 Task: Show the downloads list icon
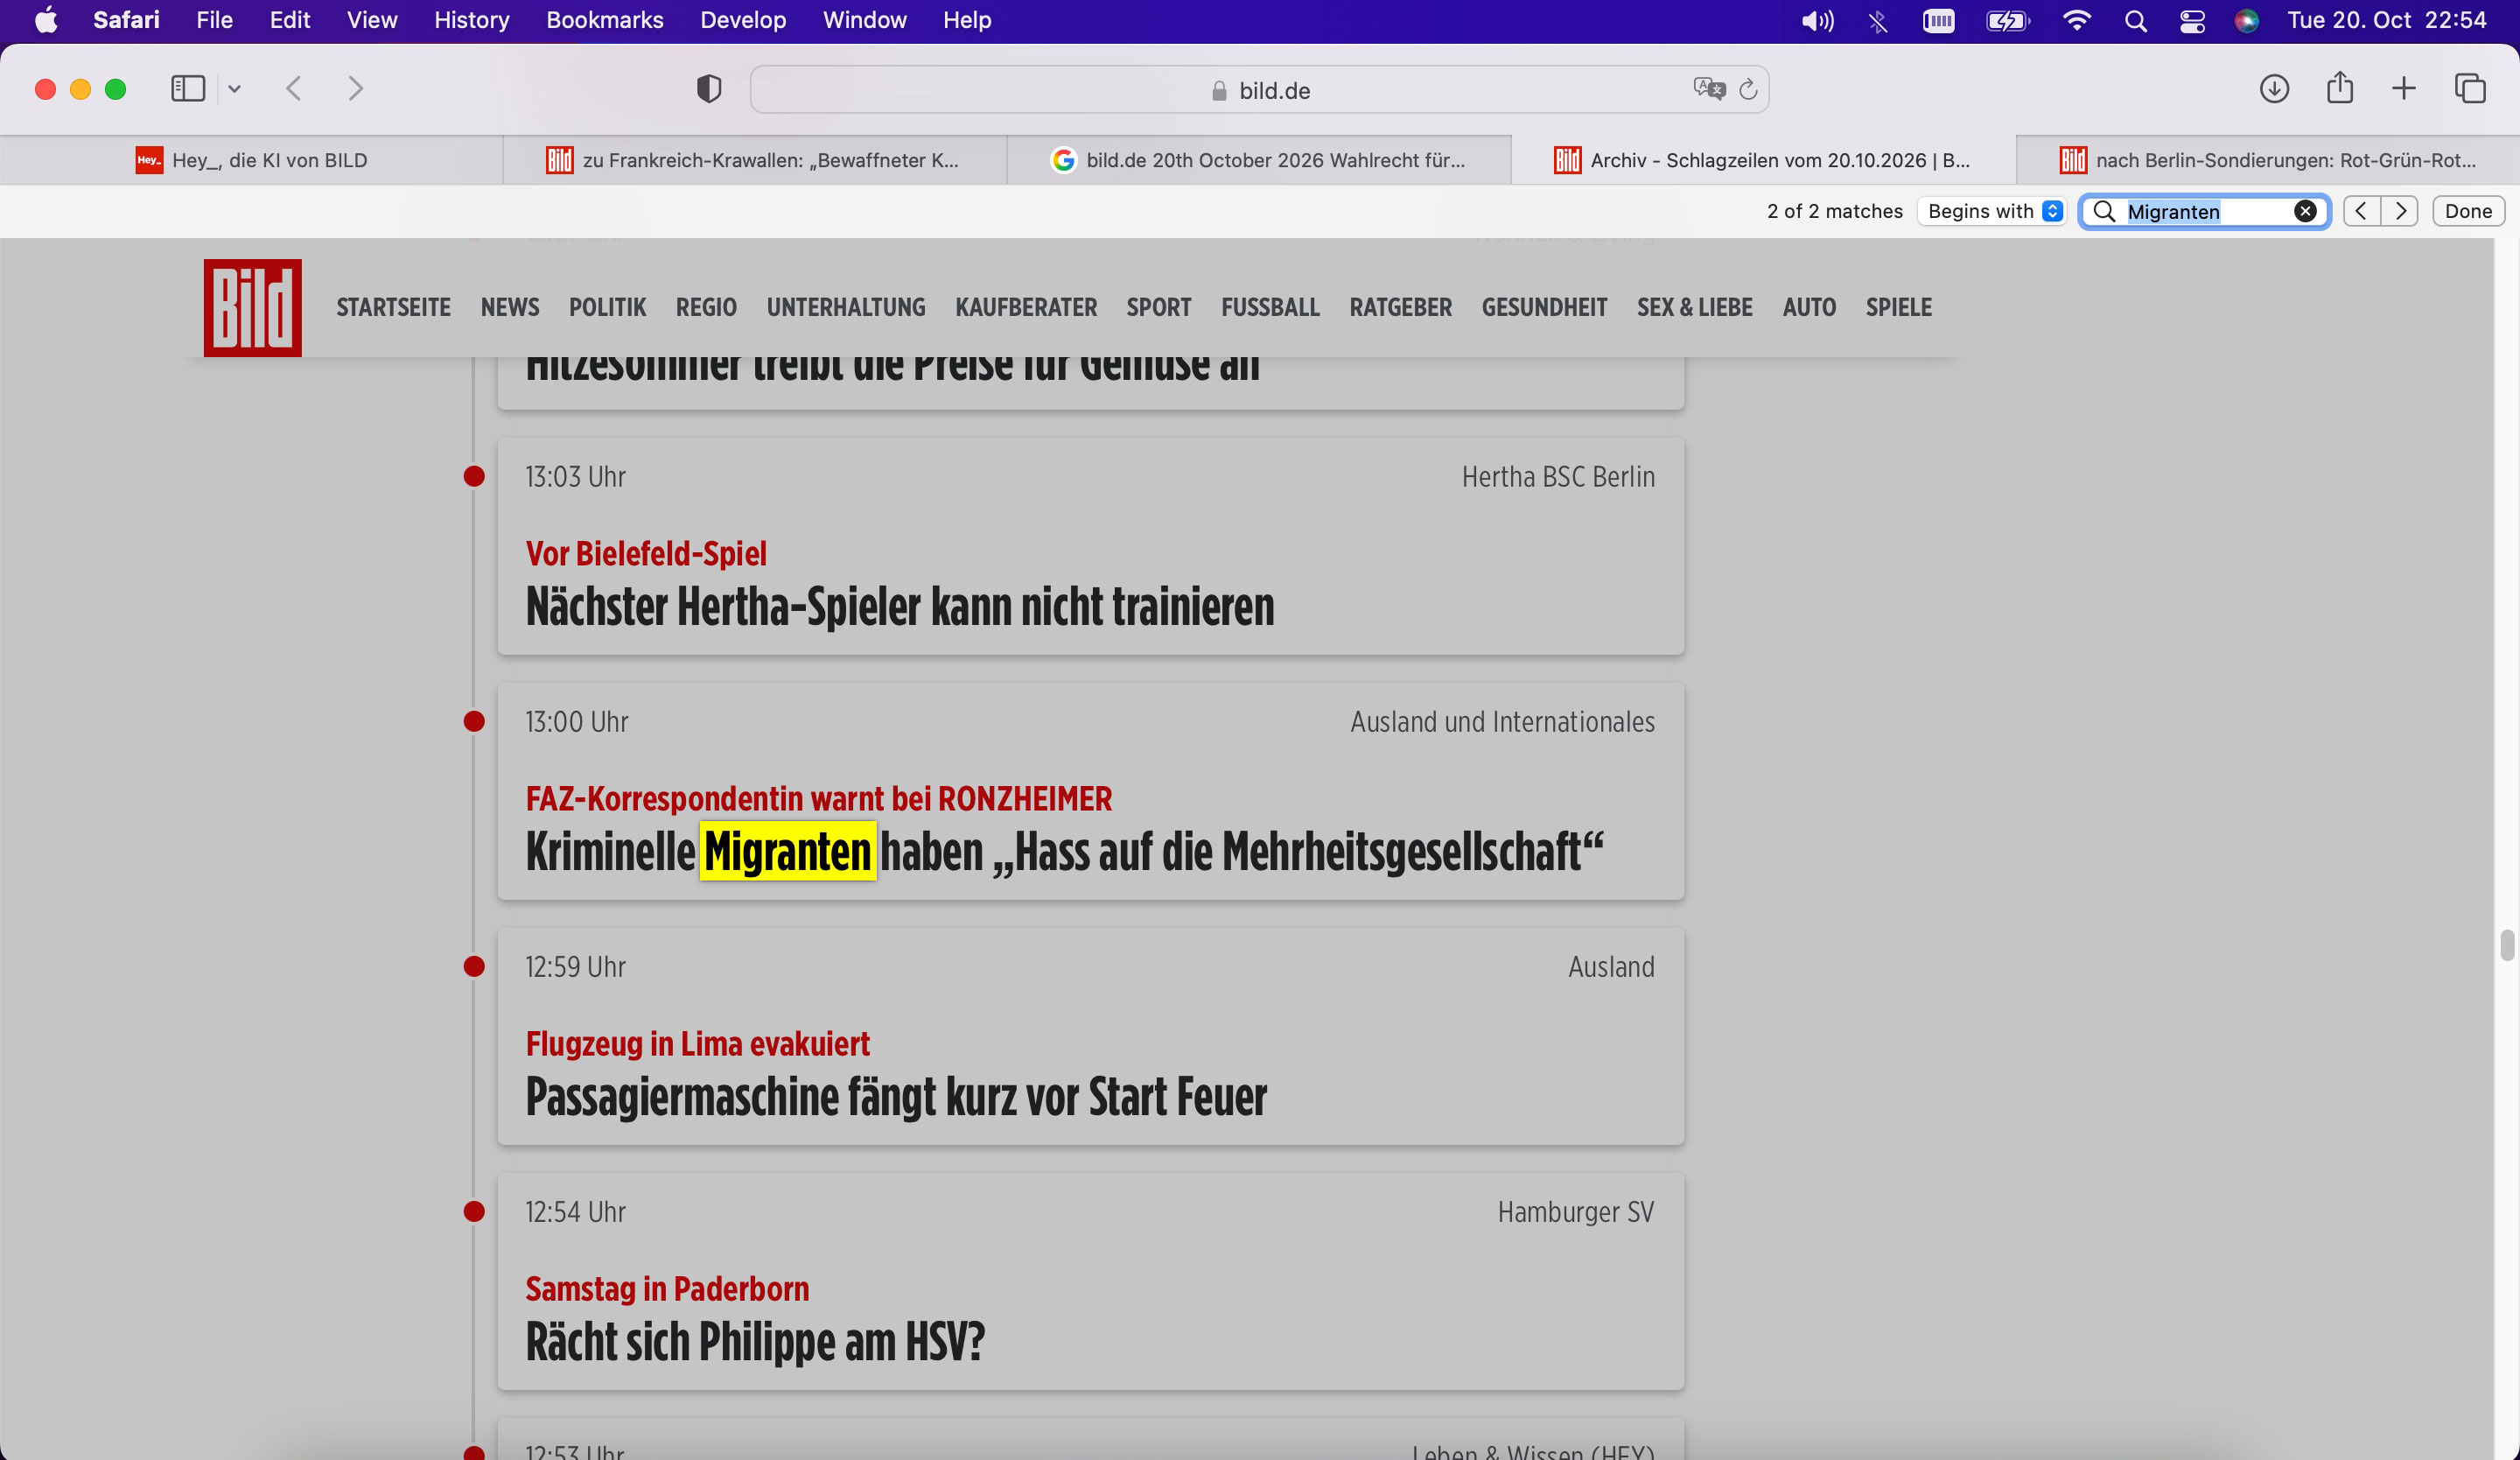(x=2274, y=89)
